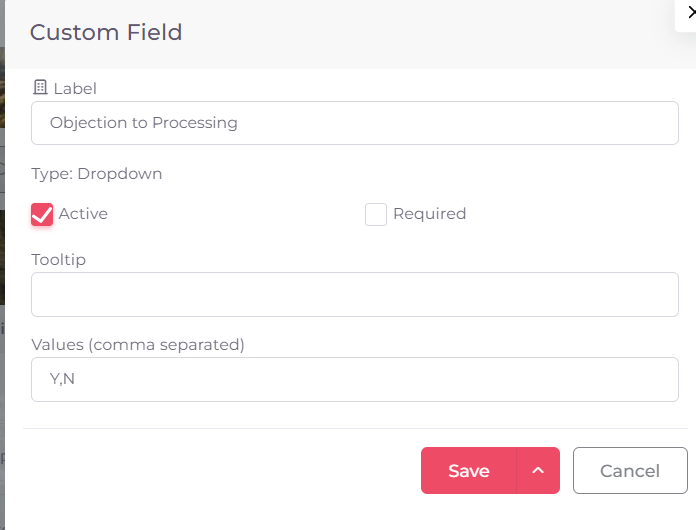Click the building icon beside Label

pyautogui.click(x=40, y=87)
